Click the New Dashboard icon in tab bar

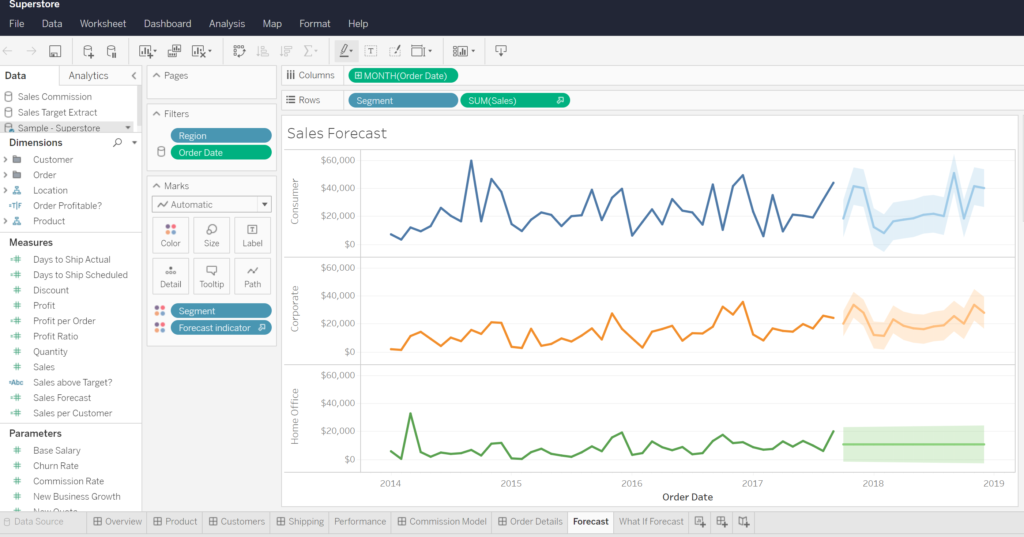point(721,521)
